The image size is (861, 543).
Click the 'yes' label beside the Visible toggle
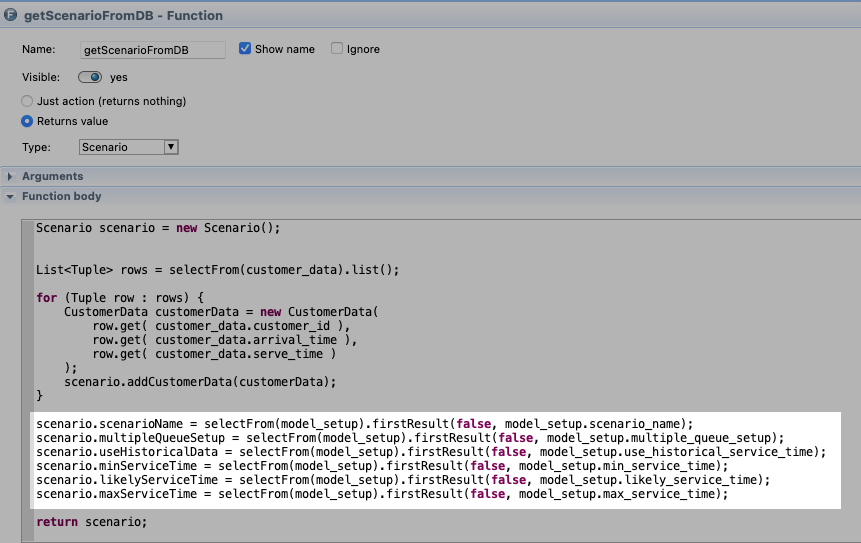(119, 77)
